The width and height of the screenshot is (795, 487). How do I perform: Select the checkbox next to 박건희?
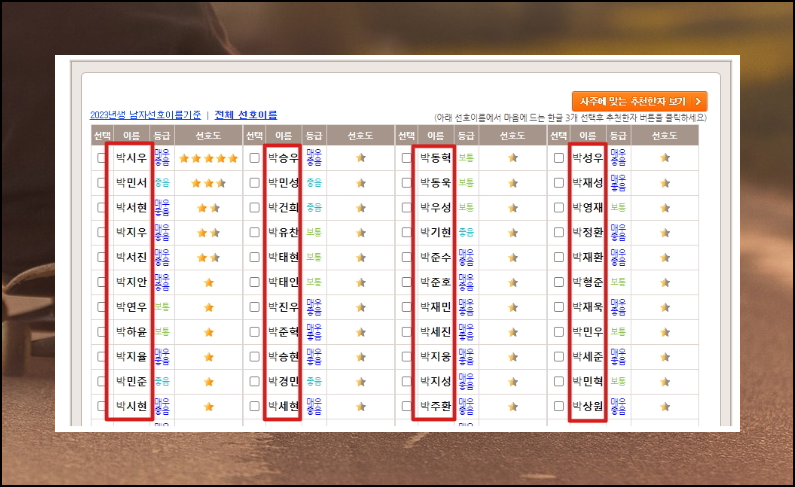pyautogui.click(x=255, y=208)
